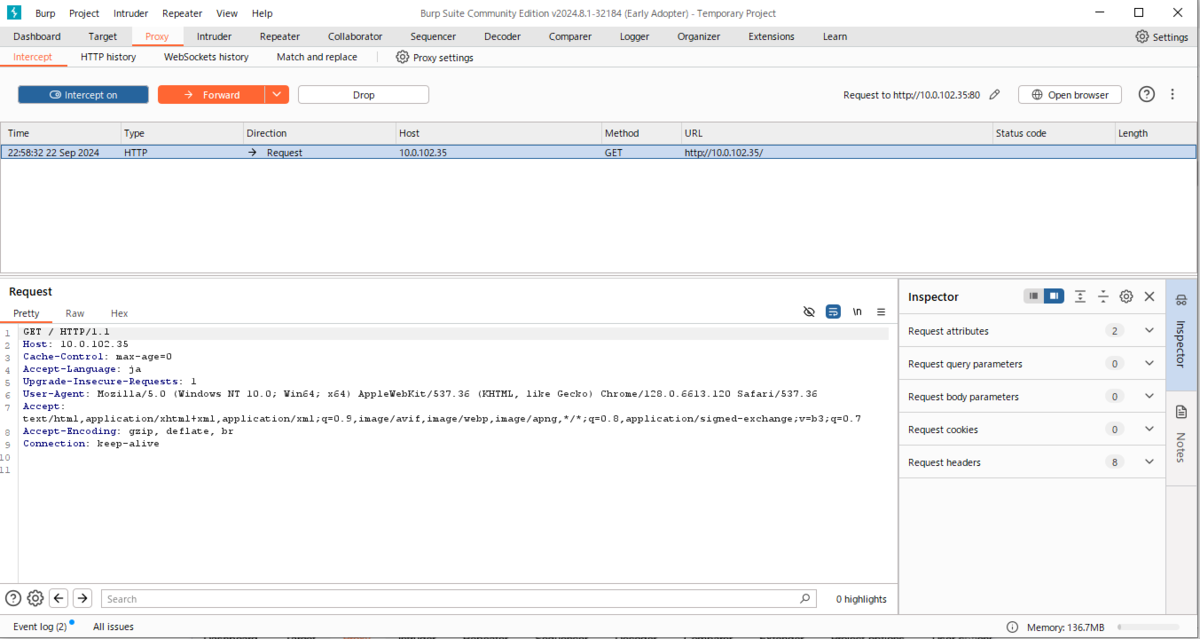This screenshot has width=1200, height=639.
Task: Open All issues in status bar
Action: pos(113,627)
